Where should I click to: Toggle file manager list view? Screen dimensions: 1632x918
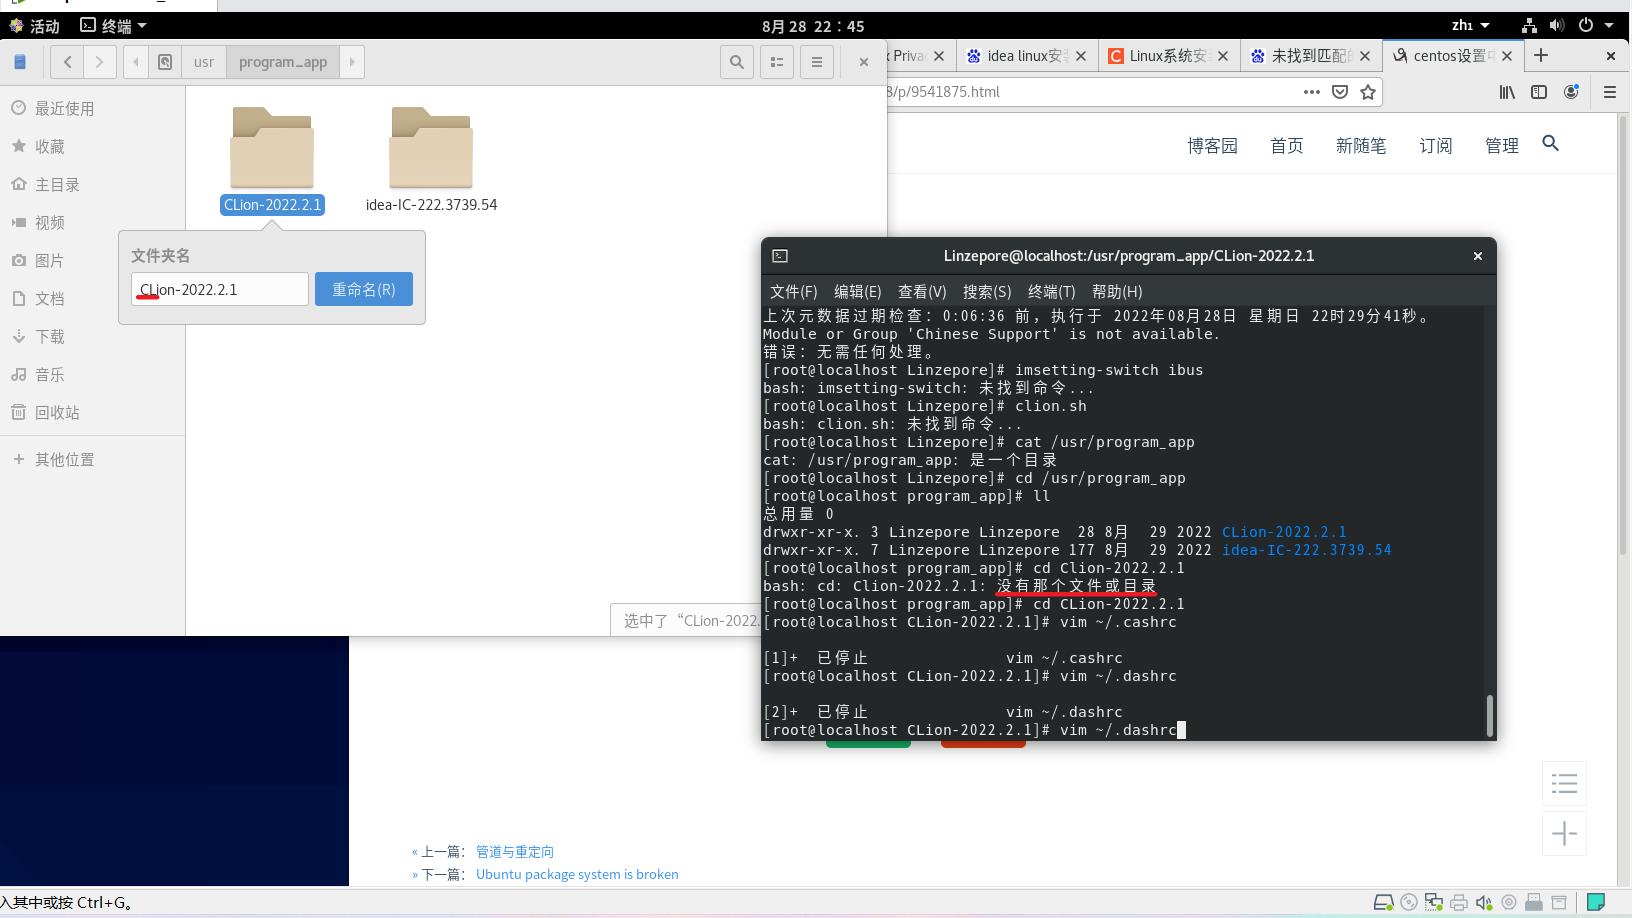(x=777, y=62)
